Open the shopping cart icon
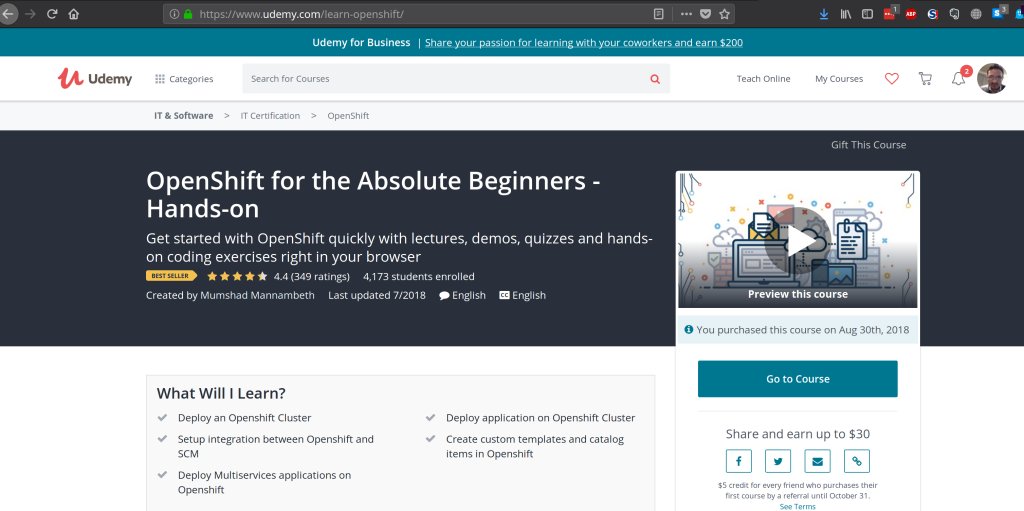The image size is (1024, 511). (x=925, y=78)
